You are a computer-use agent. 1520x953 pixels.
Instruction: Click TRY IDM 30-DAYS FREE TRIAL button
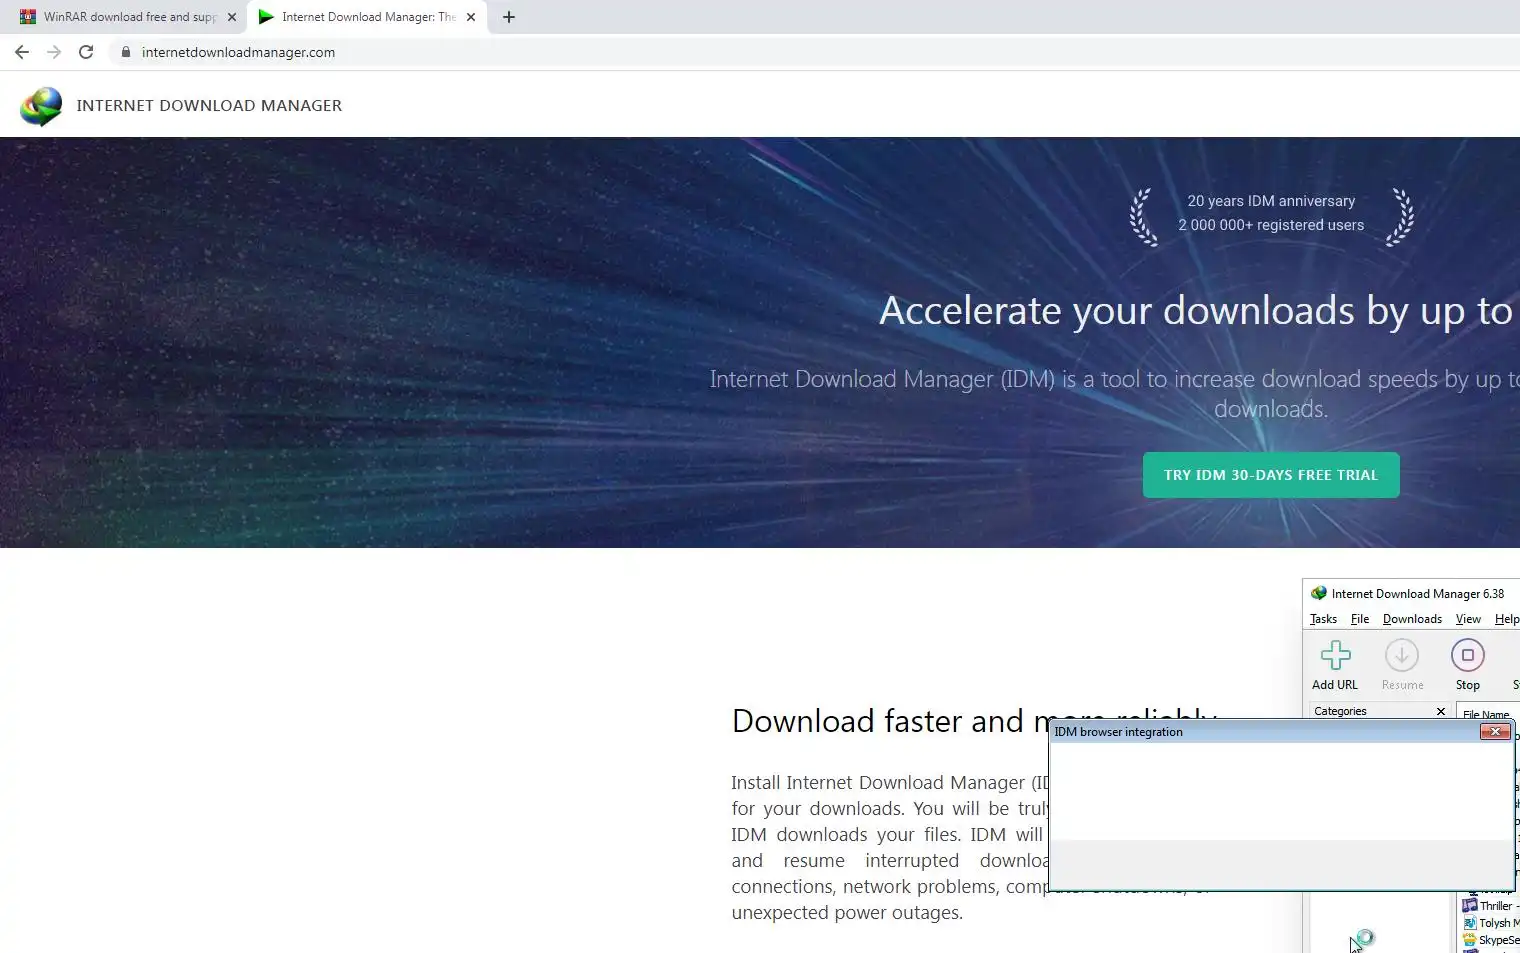click(x=1271, y=475)
